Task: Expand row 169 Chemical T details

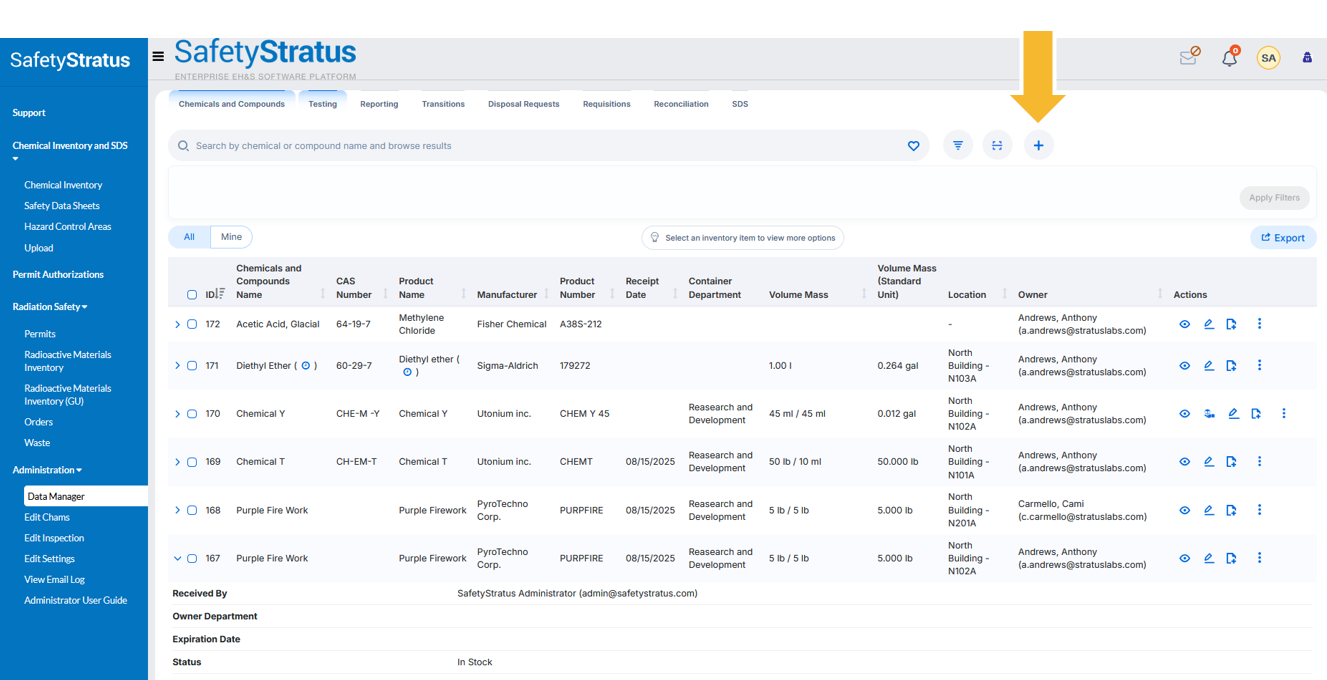Action: point(178,462)
